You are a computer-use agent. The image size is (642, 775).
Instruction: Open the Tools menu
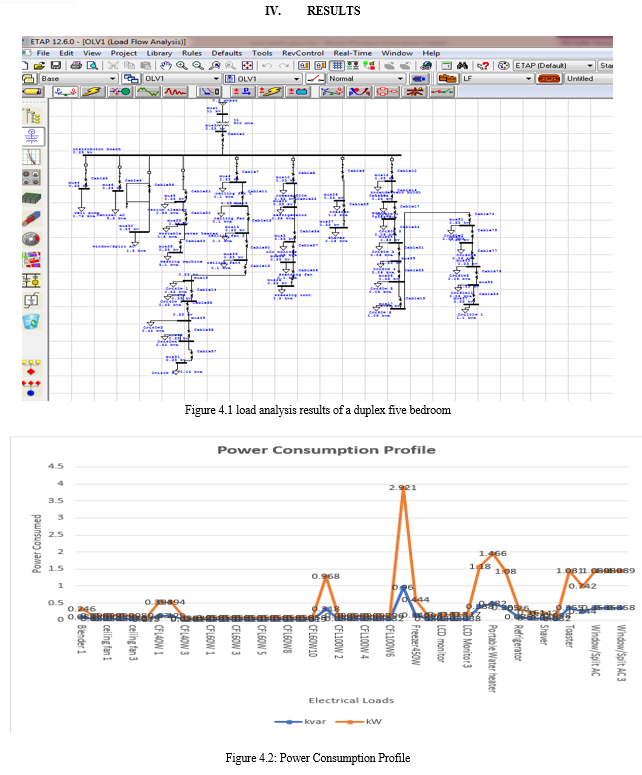(262, 53)
